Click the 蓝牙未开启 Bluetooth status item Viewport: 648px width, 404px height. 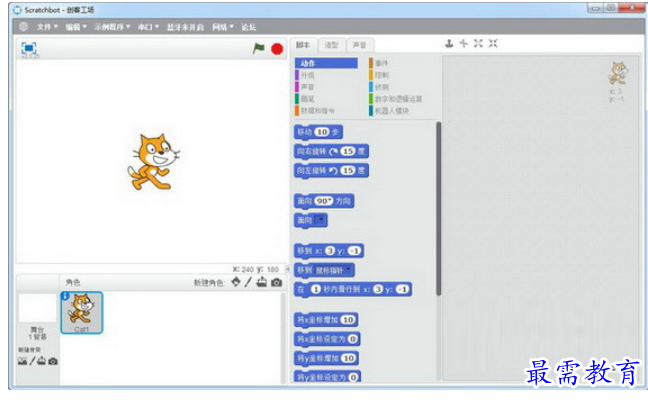(185, 27)
